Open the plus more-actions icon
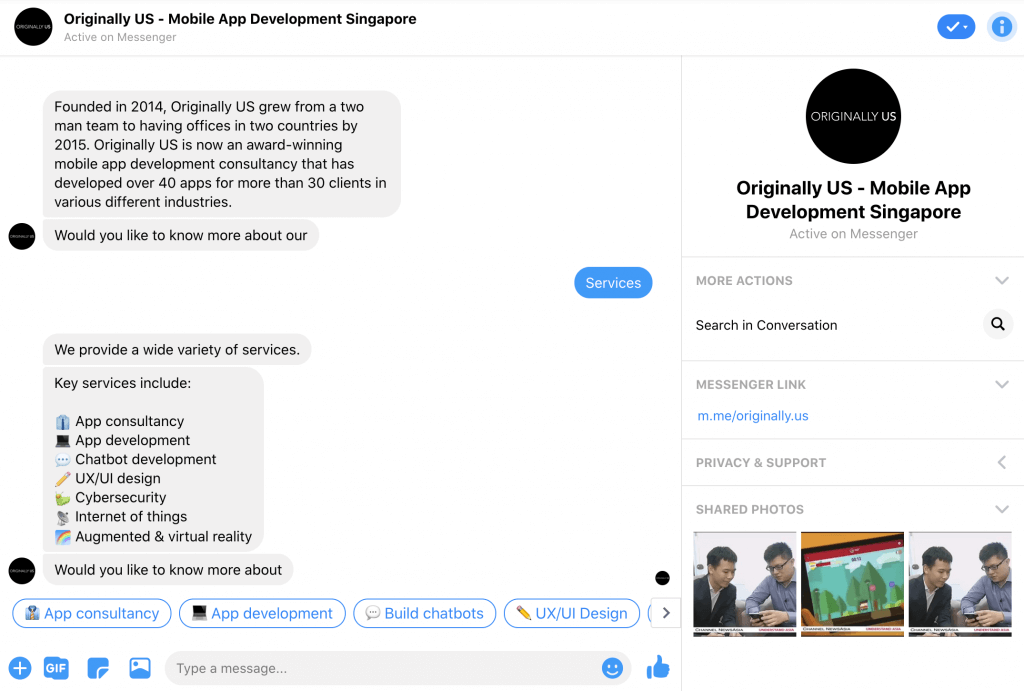The width and height of the screenshot is (1024, 691). [20, 668]
